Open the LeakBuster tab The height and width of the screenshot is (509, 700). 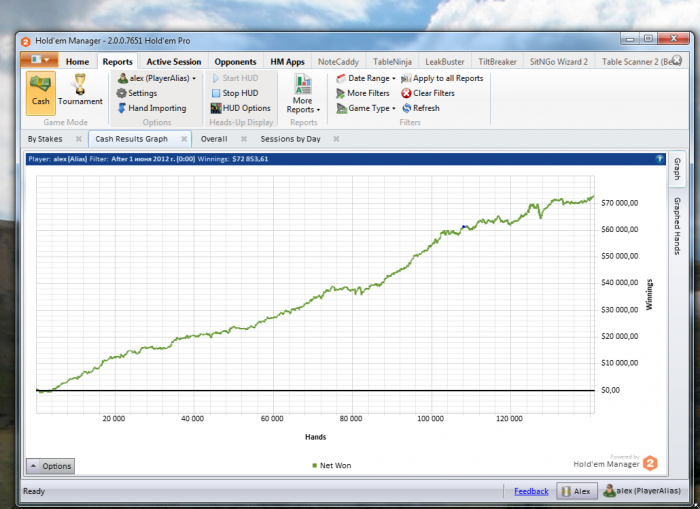click(x=444, y=62)
